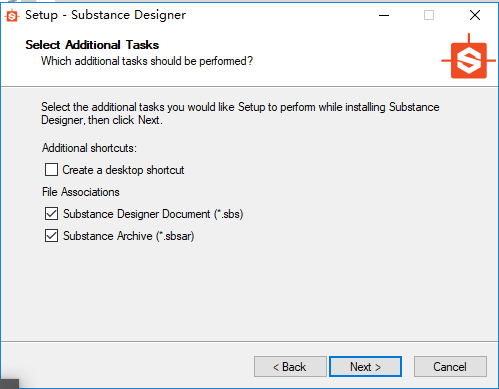Click the Next > button
This screenshot has width=499, height=389.
pos(365,367)
